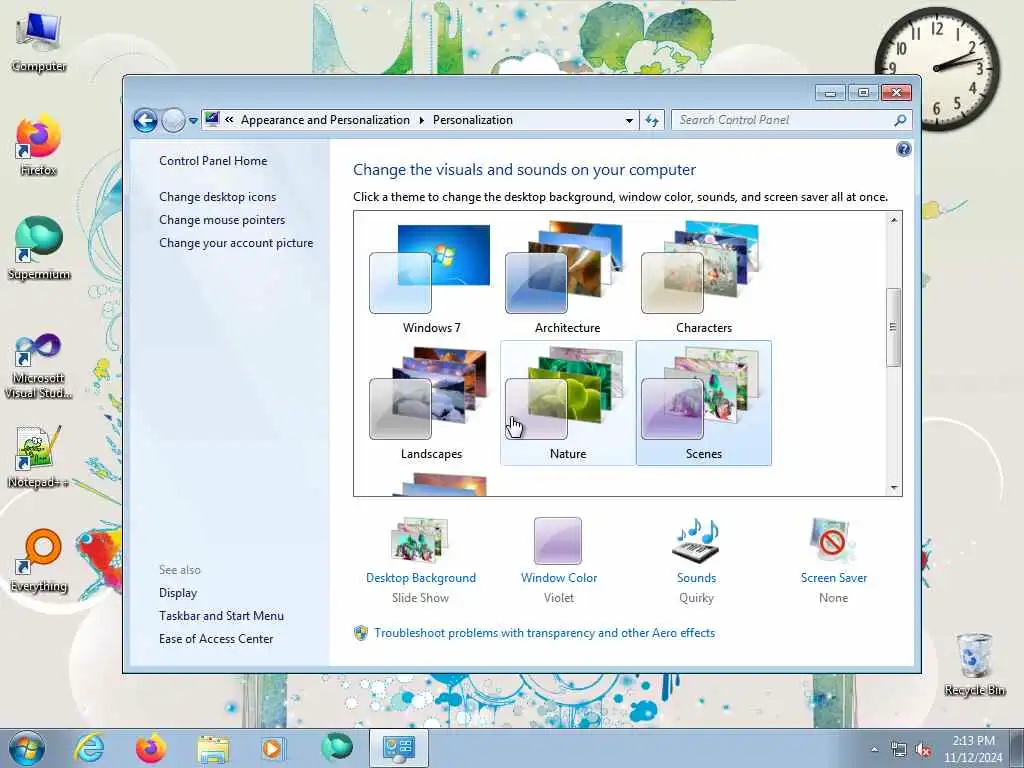Viewport: 1024px width, 768px height.
Task: Click the theme list scroll up arrow
Action: point(893,220)
